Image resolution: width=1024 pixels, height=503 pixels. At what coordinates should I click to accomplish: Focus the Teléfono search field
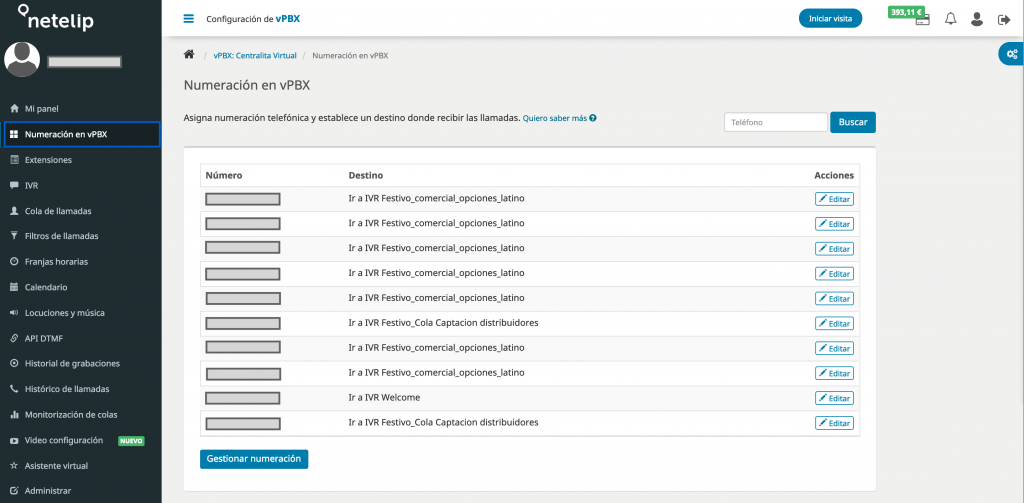[x=775, y=122]
